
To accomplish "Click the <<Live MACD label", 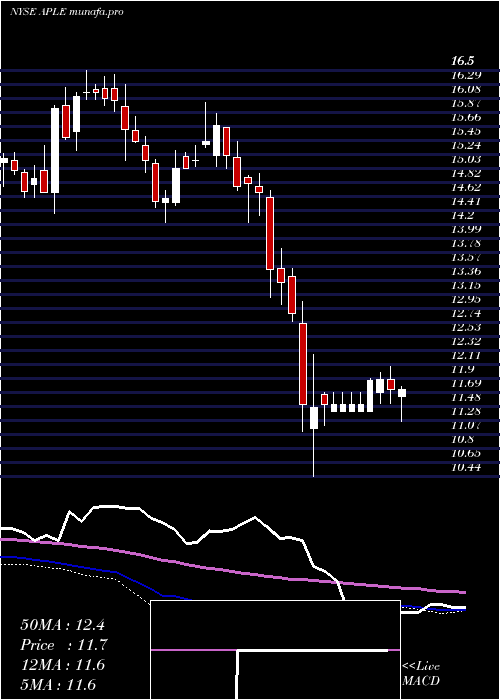I will click(421, 674).
